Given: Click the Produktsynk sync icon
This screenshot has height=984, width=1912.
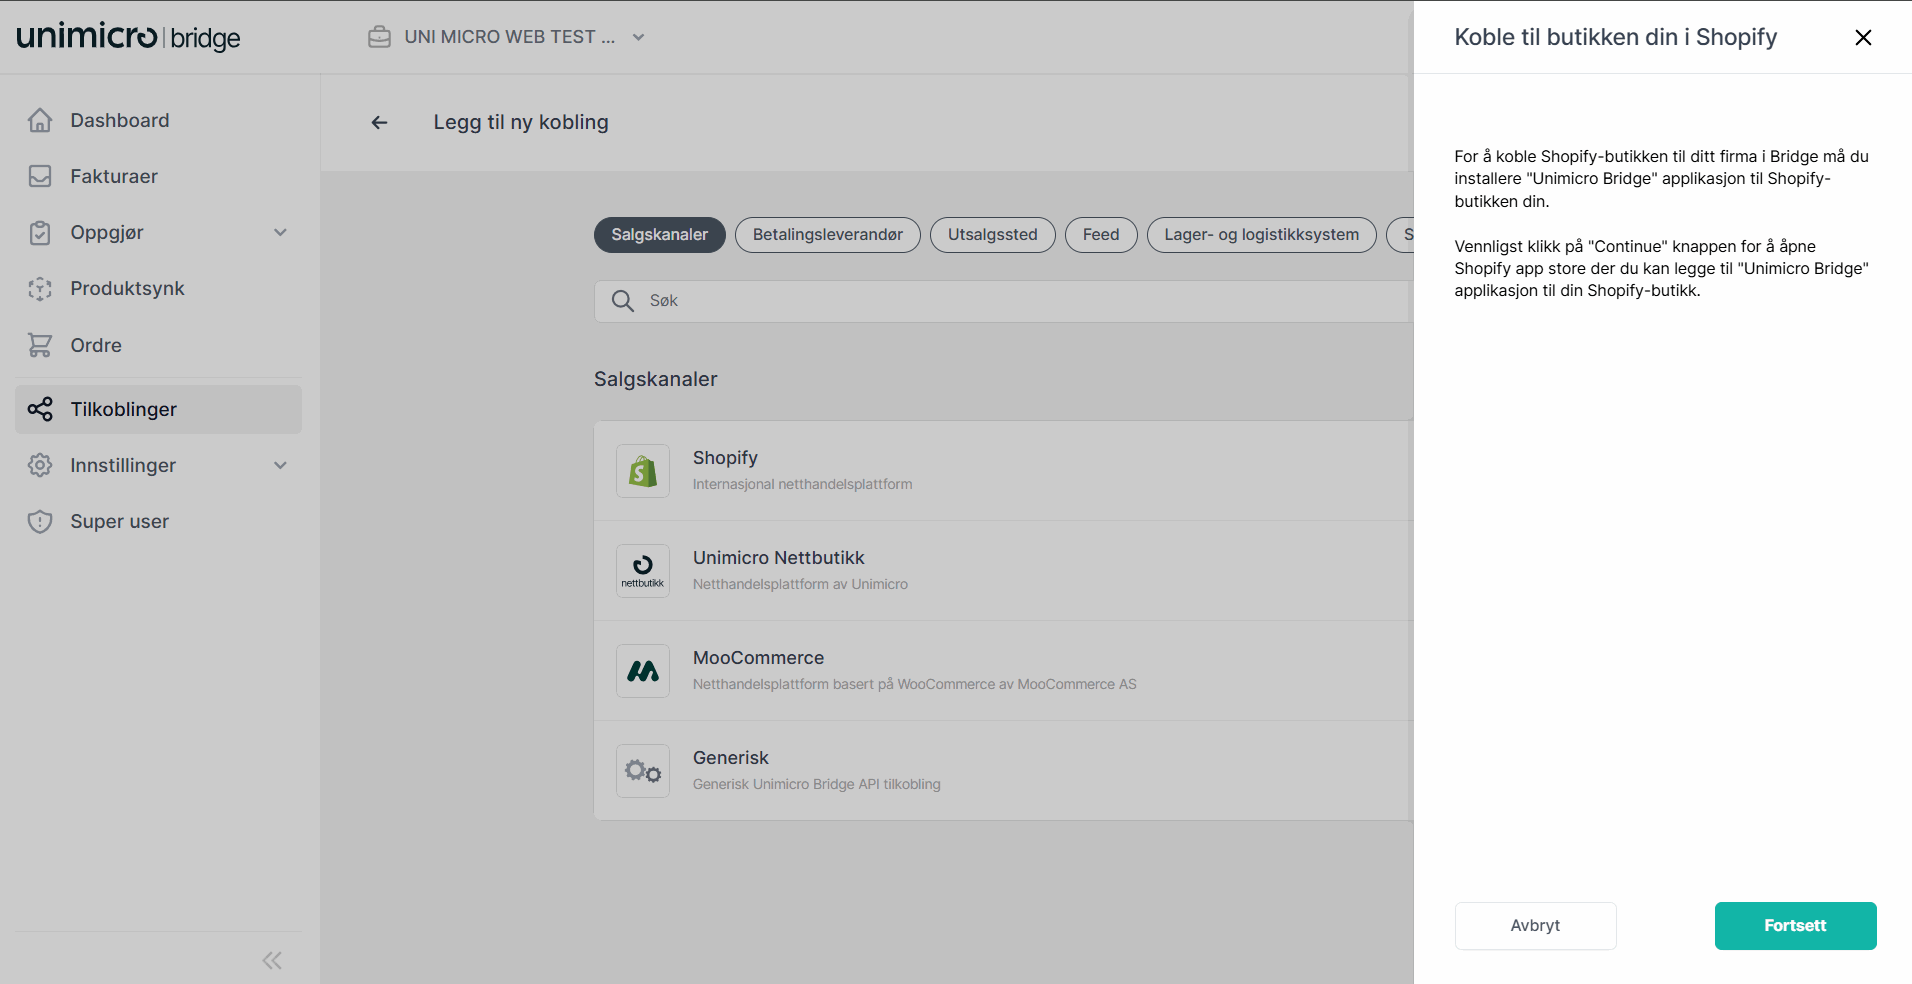Looking at the screenshot, I should coord(40,288).
